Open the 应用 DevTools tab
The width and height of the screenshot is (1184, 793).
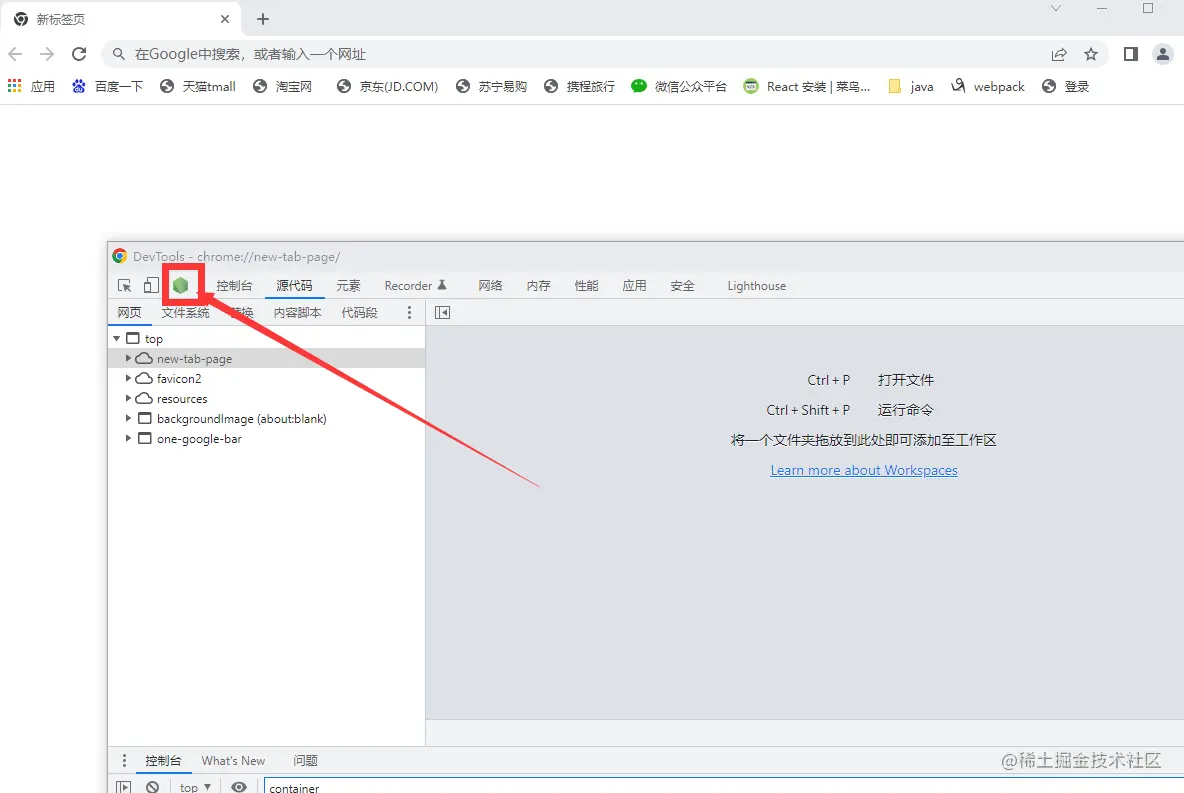coord(634,285)
